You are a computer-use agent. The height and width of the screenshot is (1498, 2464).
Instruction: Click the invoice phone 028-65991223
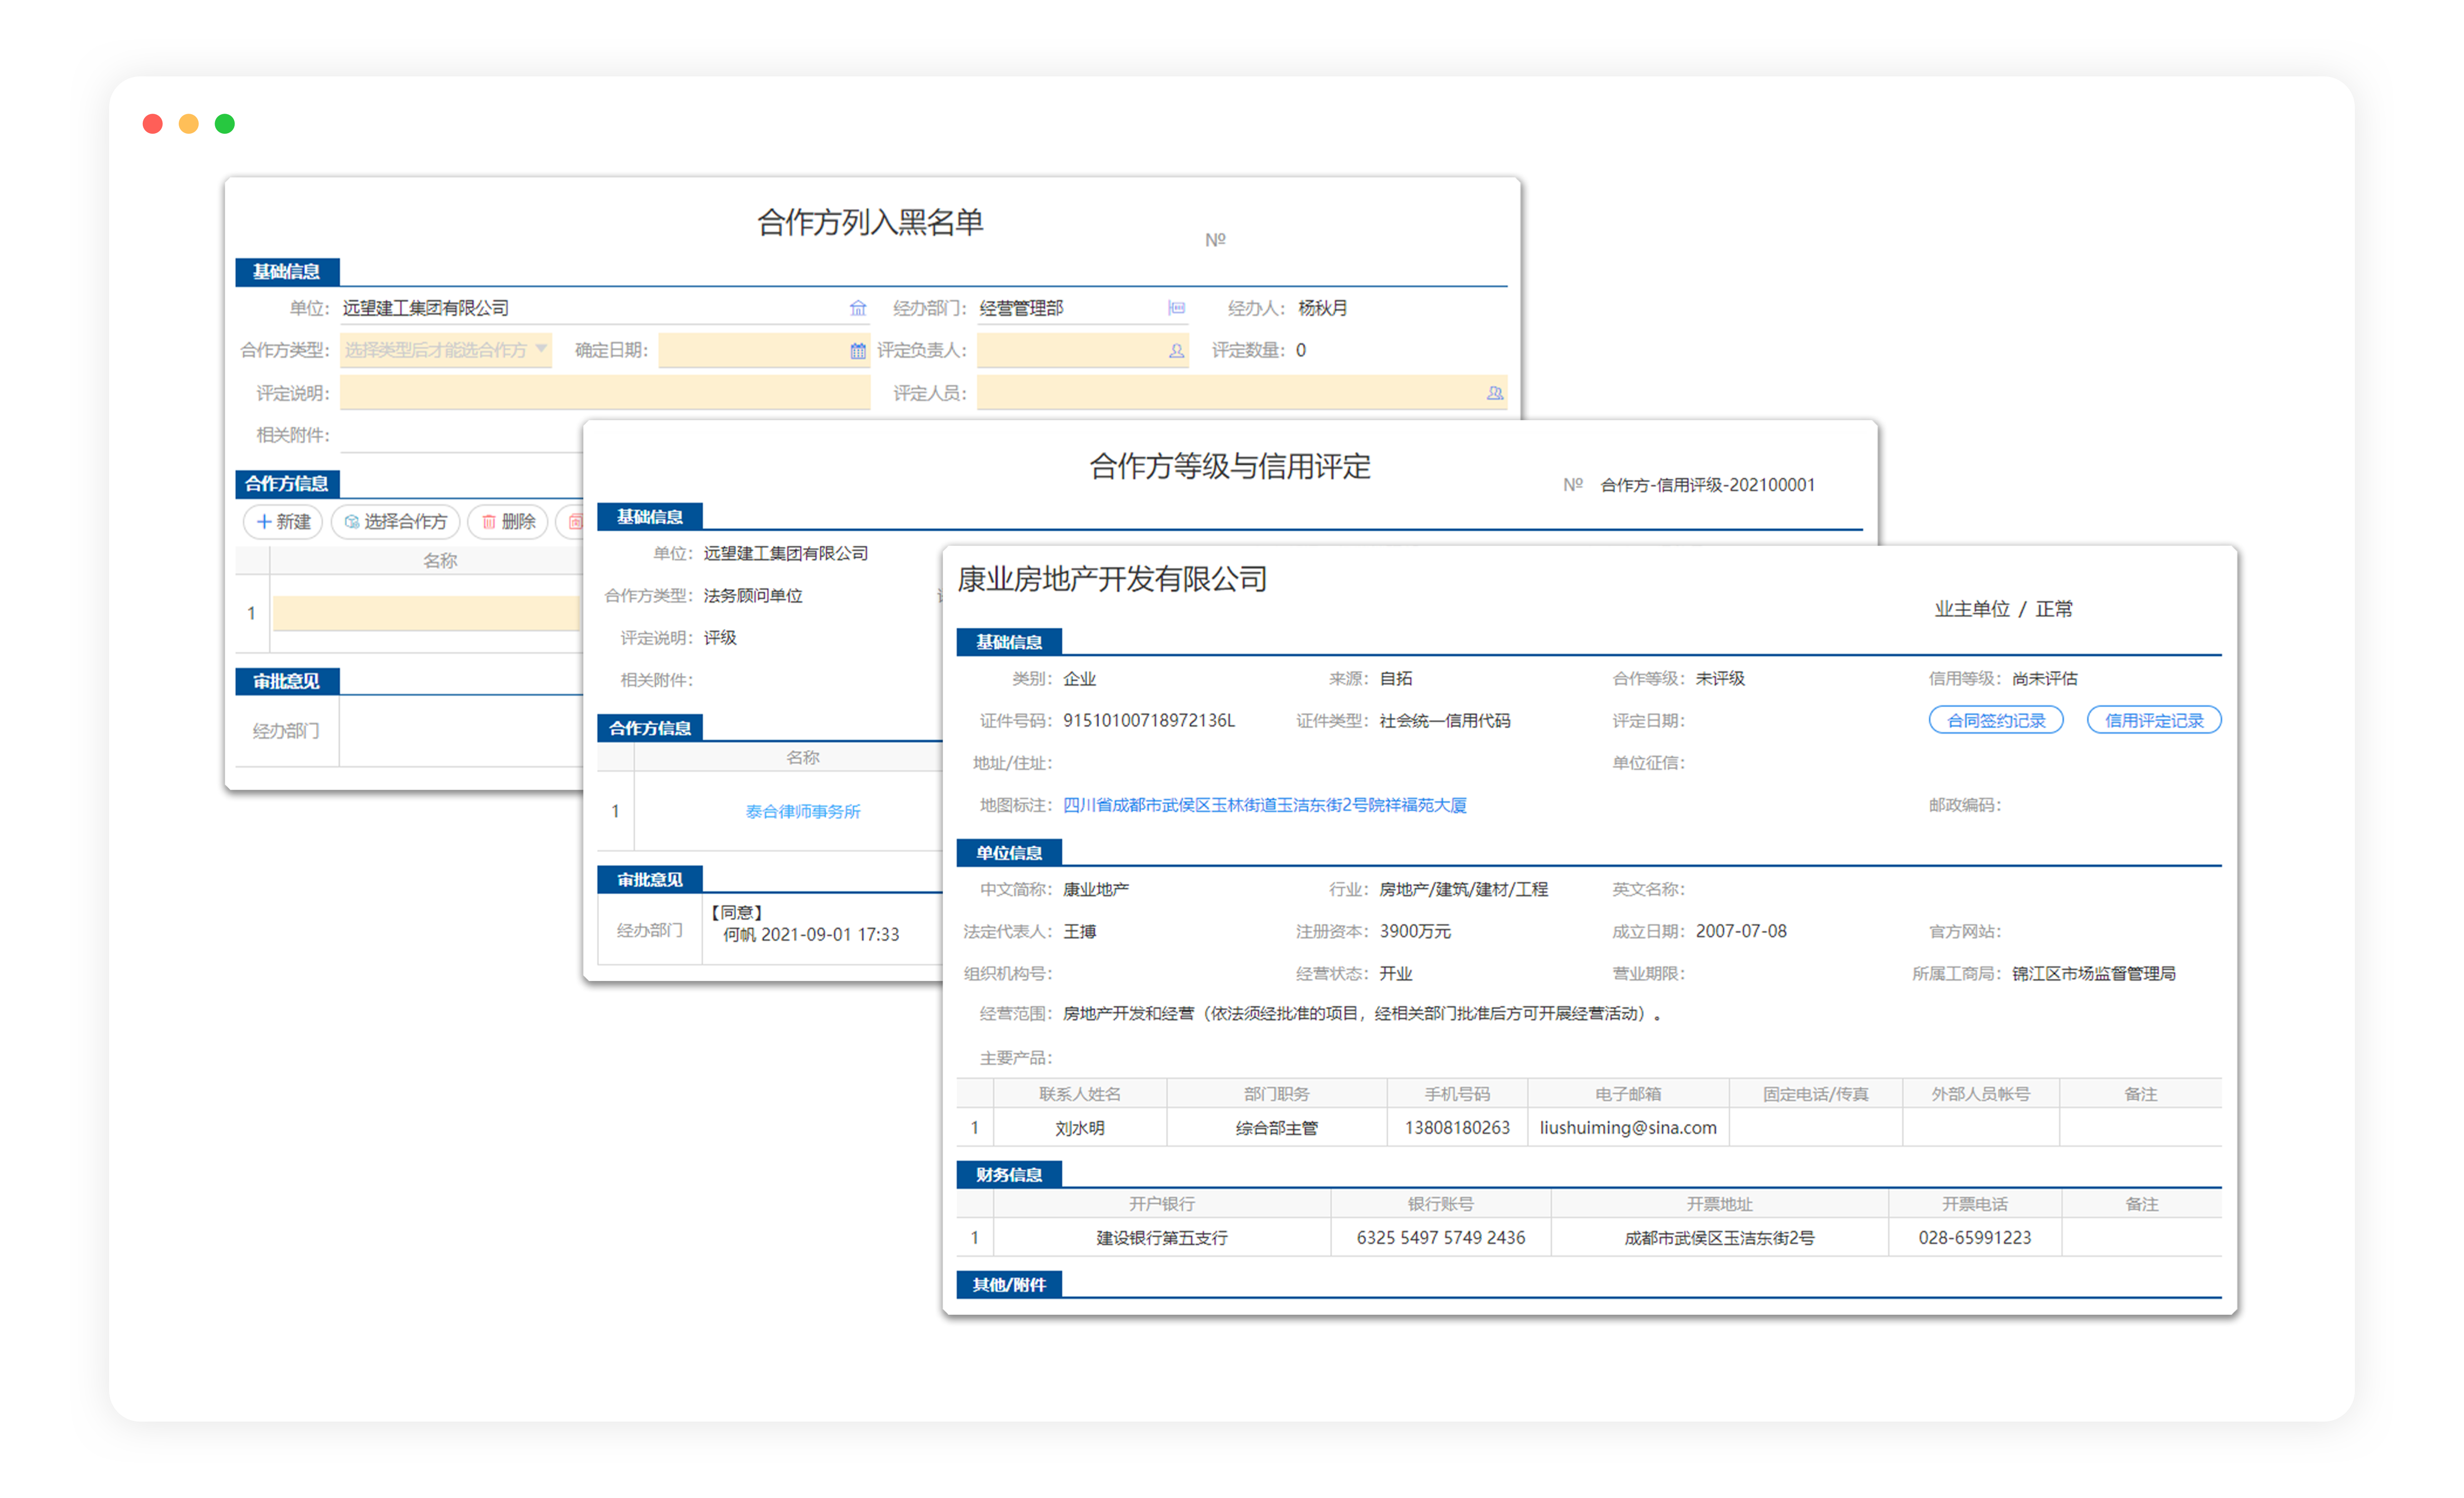coord(1974,1237)
